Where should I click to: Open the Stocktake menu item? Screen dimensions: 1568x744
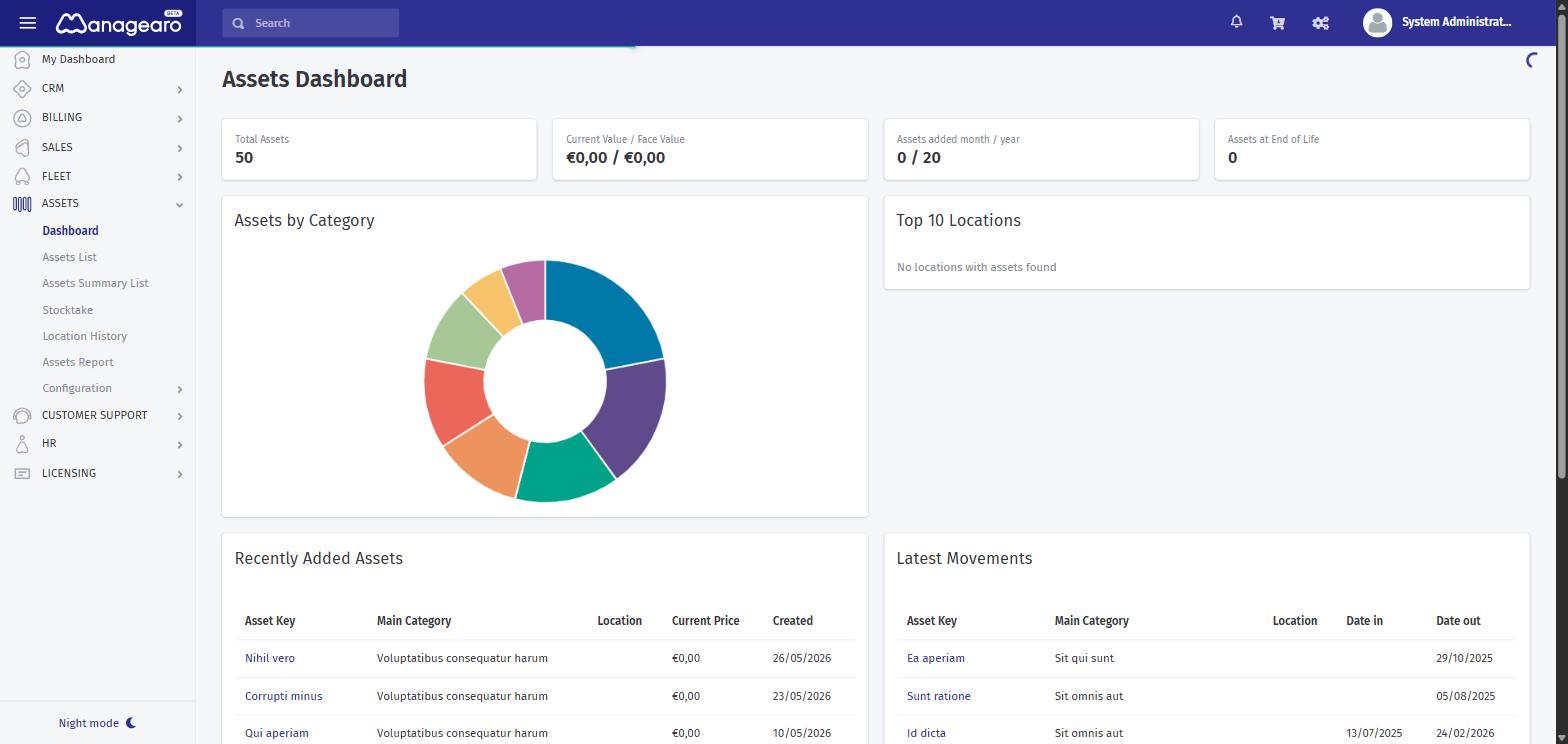(67, 310)
